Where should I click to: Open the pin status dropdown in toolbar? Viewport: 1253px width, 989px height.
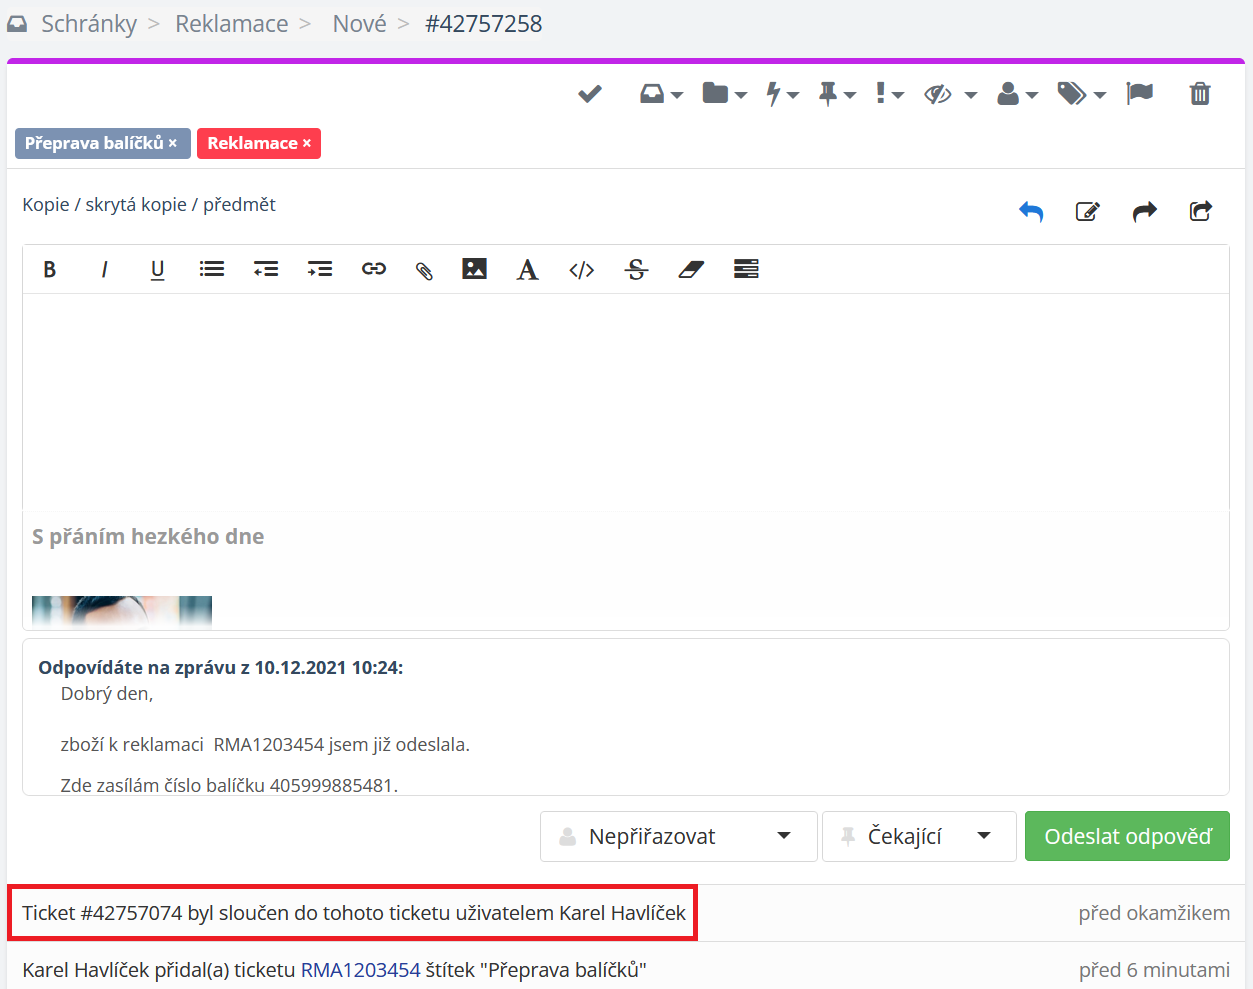click(x=837, y=94)
